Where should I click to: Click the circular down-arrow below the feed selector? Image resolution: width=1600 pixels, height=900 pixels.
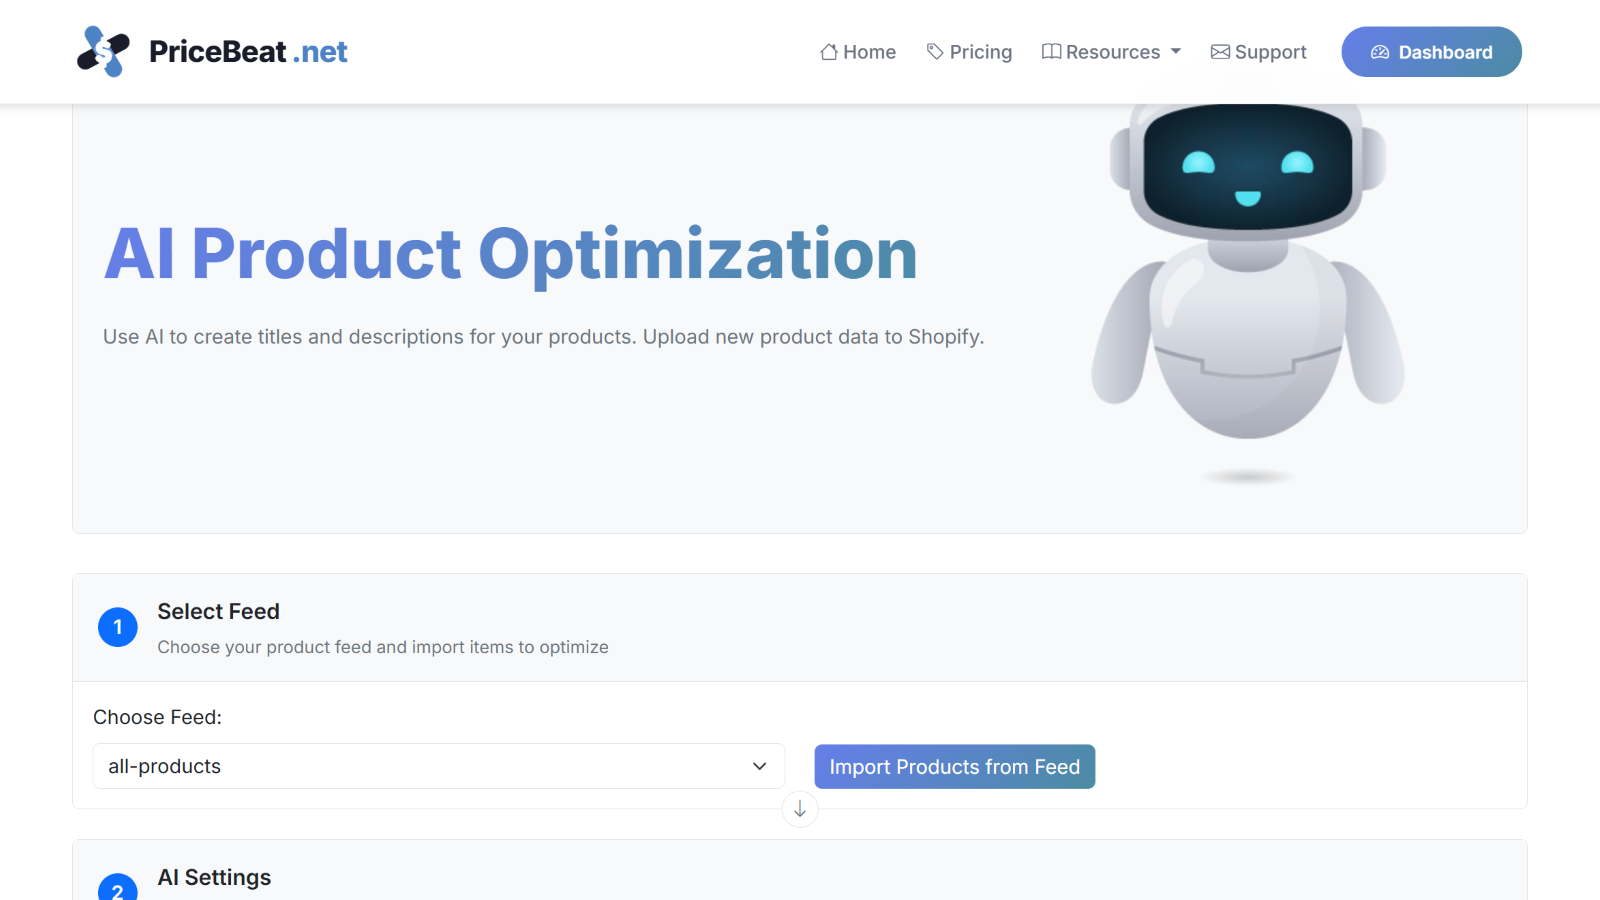point(799,810)
